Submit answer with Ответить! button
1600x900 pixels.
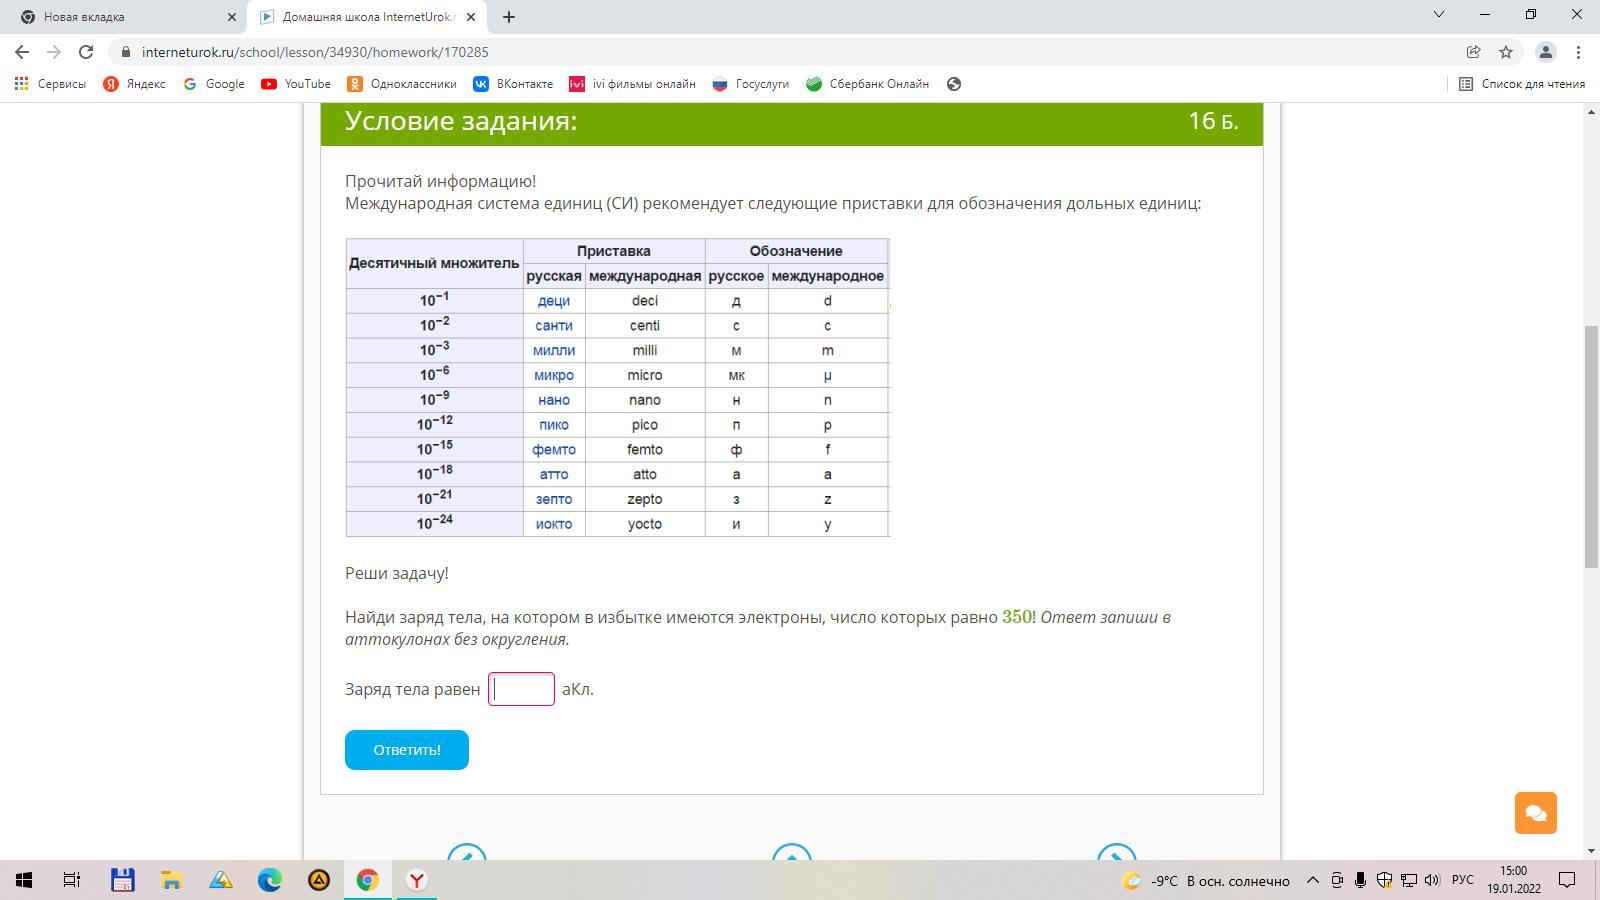click(407, 750)
